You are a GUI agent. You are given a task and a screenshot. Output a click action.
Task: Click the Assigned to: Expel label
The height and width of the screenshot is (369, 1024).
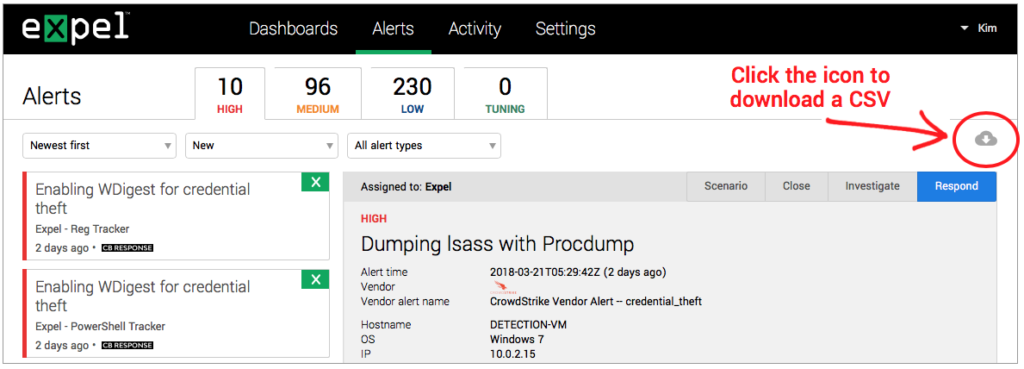click(406, 187)
